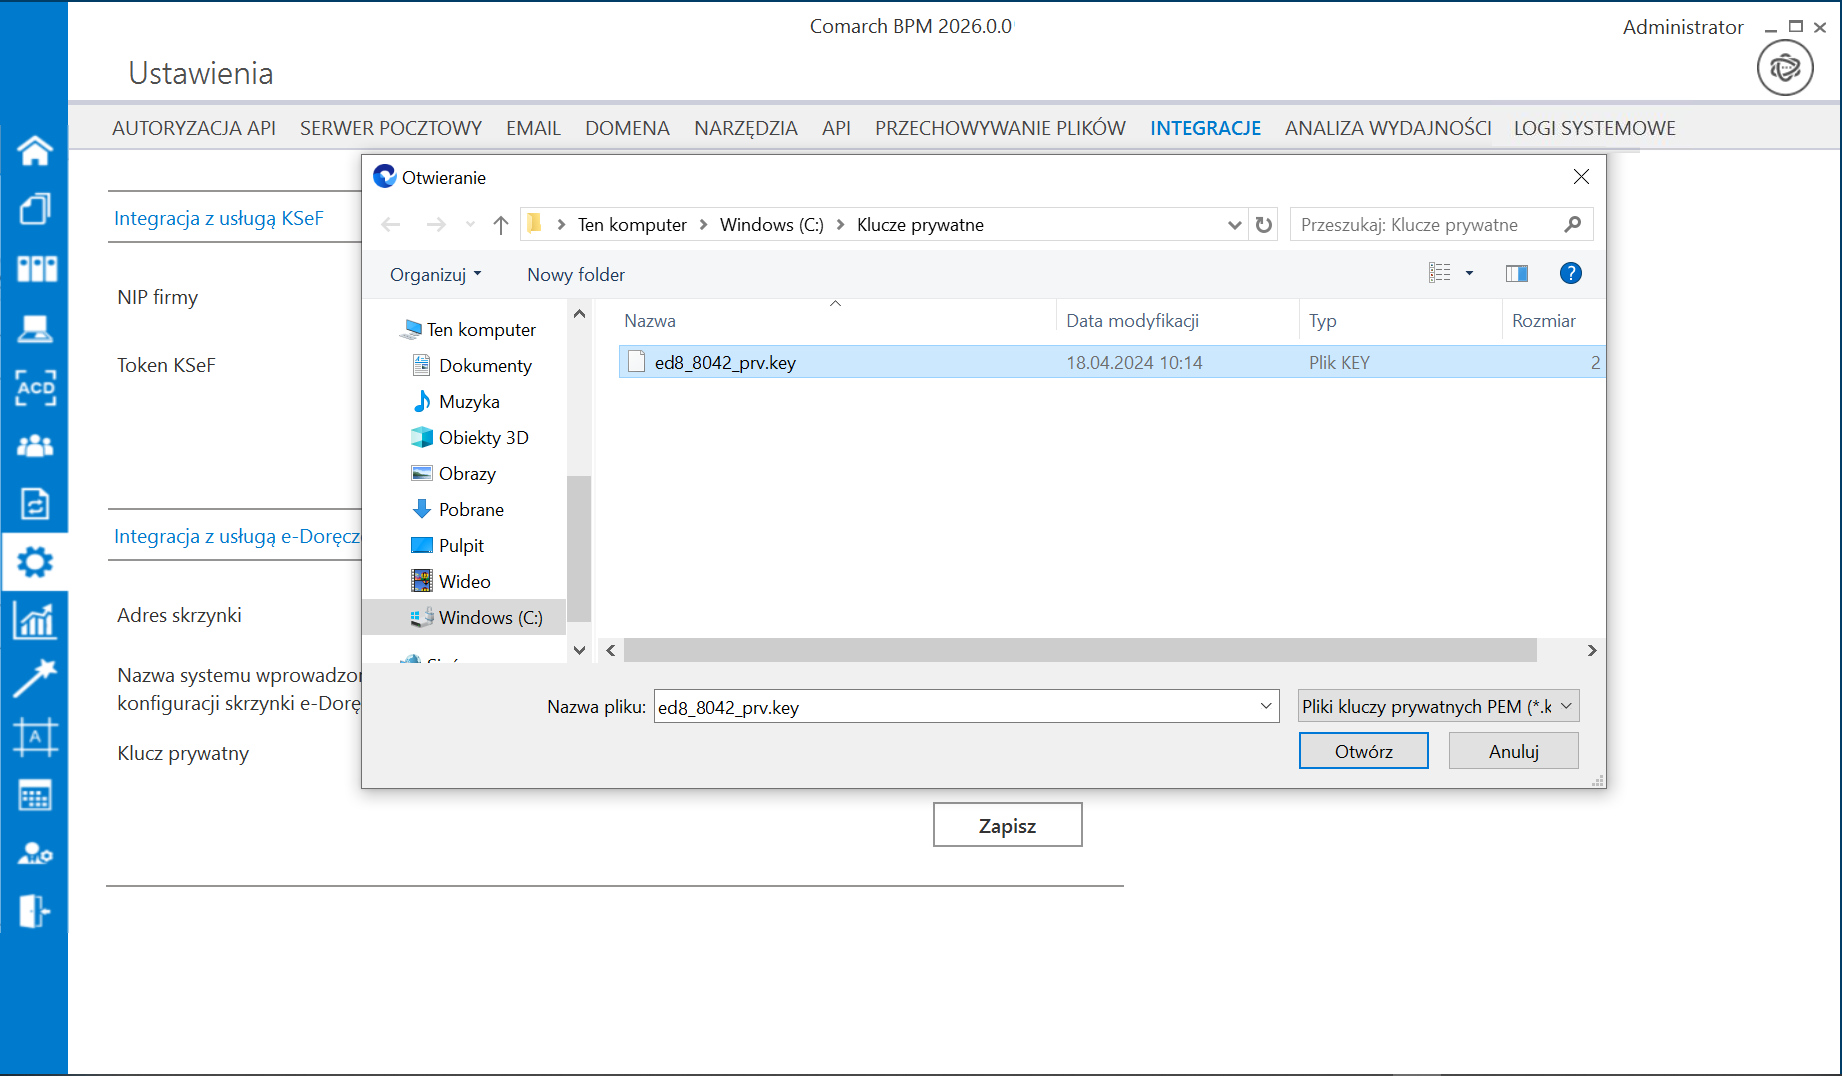Switch to the PRZECHOWYWANIE PLIKÓW tab
This screenshot has height=1076, width=1842.
pos(1000,128)
